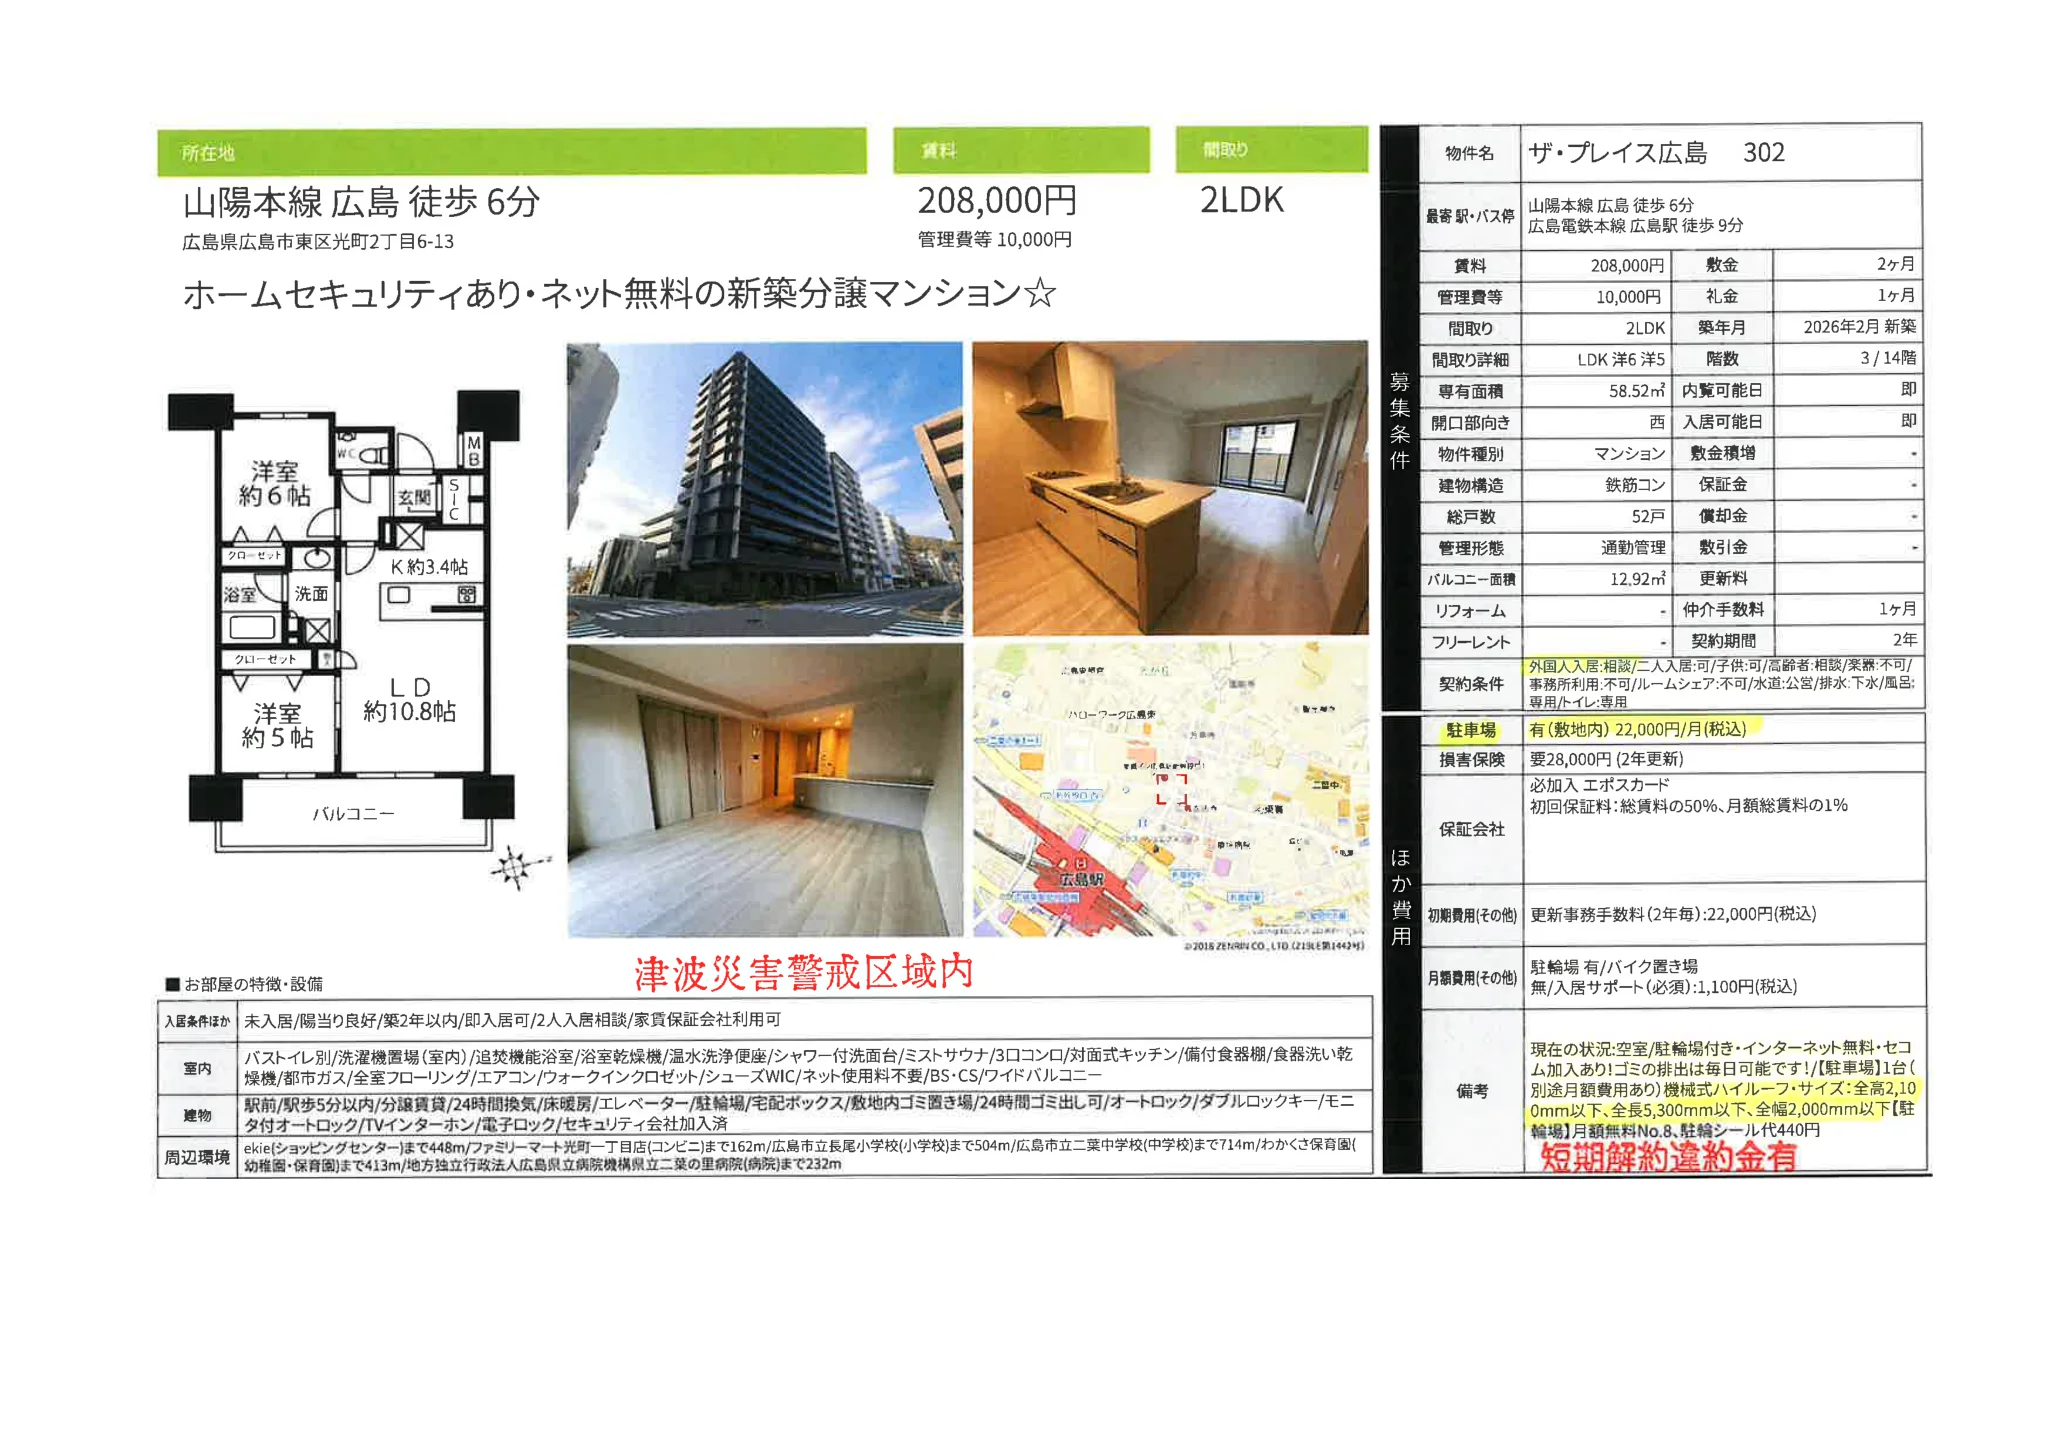Click the green 間取り header label
The width and height of the screenshot is (2056, 1455).
[x=1225, y=150]
